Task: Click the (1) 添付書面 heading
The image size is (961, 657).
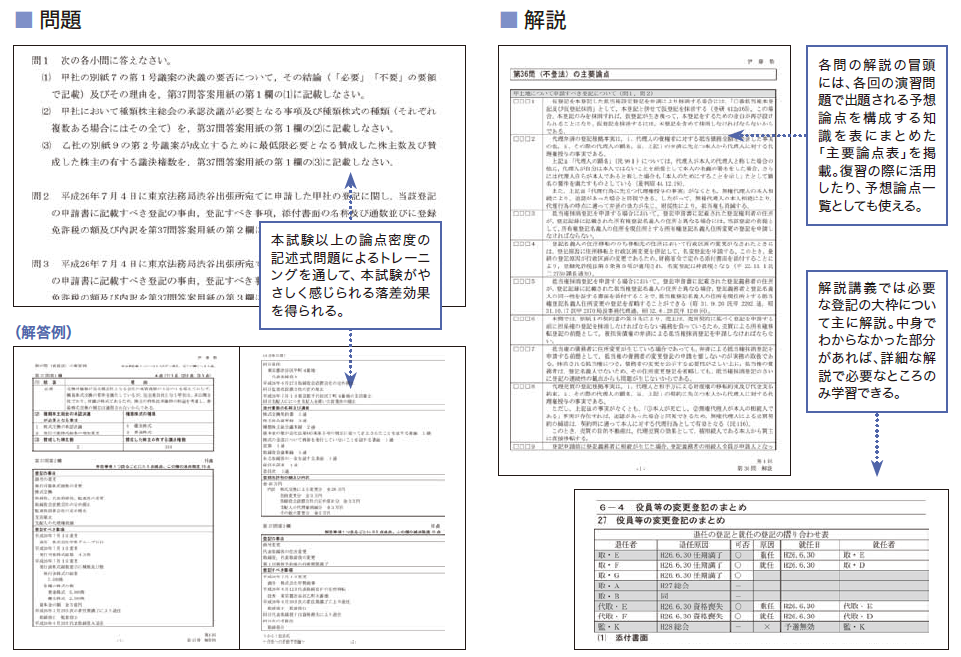Action: coord(621,638)
